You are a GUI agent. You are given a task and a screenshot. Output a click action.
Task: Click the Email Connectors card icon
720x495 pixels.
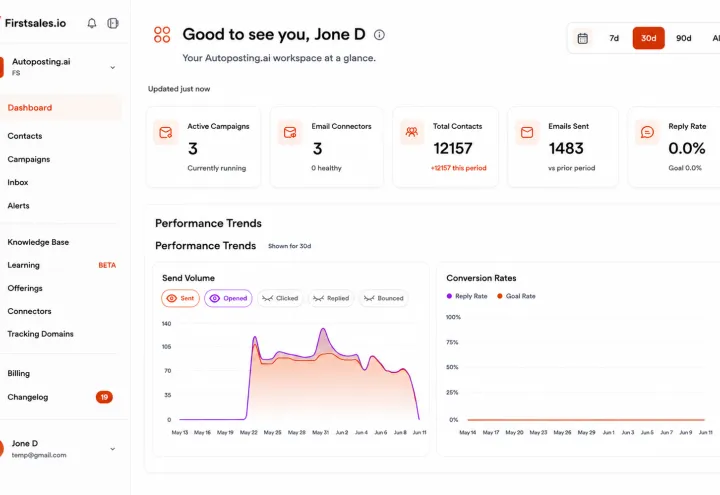(290, 132)
